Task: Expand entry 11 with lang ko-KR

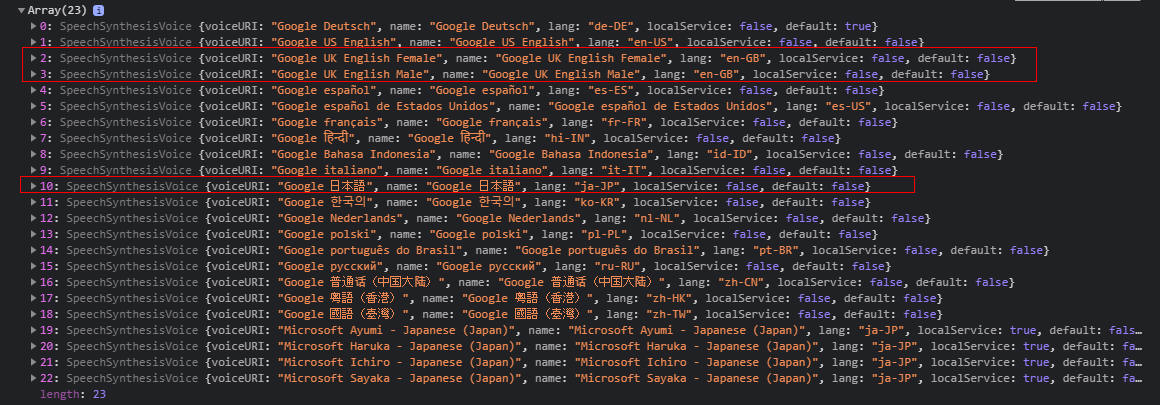Action: (34, 202)
